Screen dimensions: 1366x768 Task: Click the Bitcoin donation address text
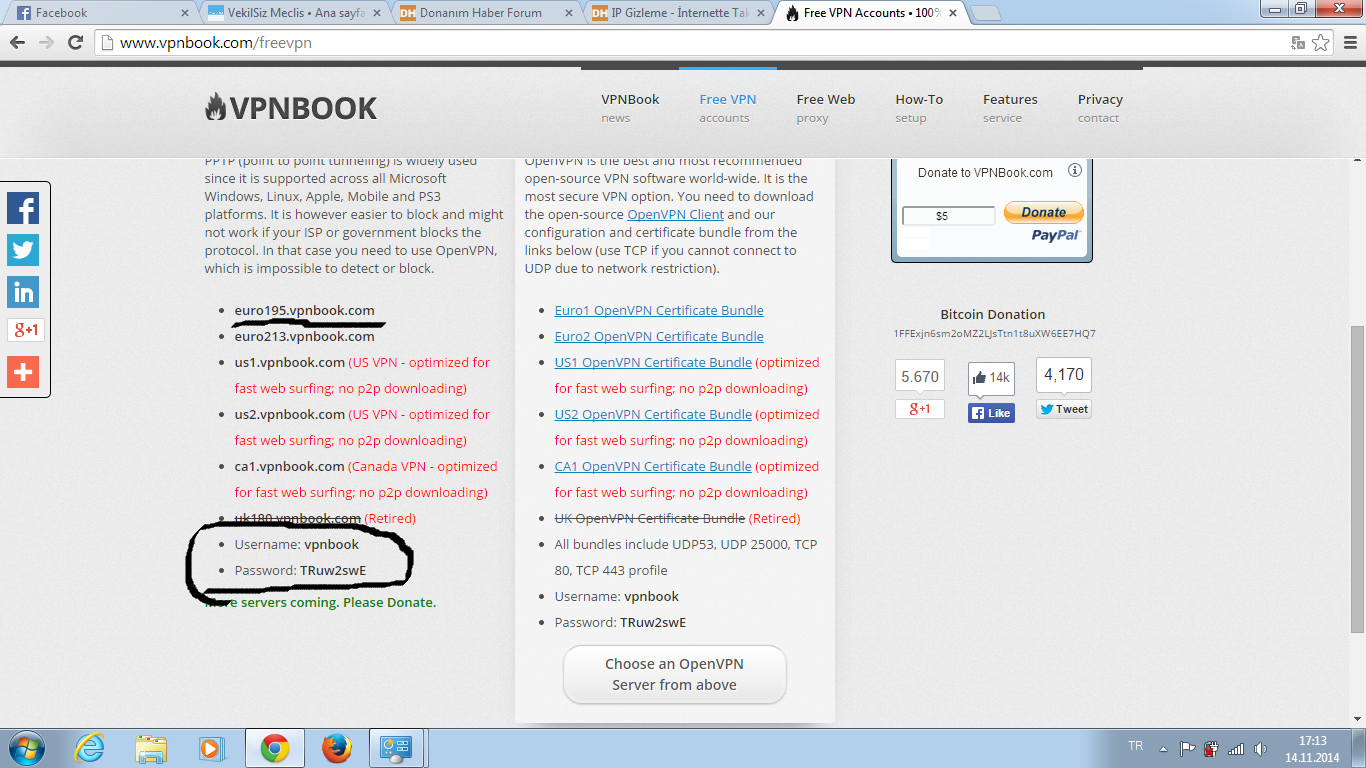(x=994, y=333)
